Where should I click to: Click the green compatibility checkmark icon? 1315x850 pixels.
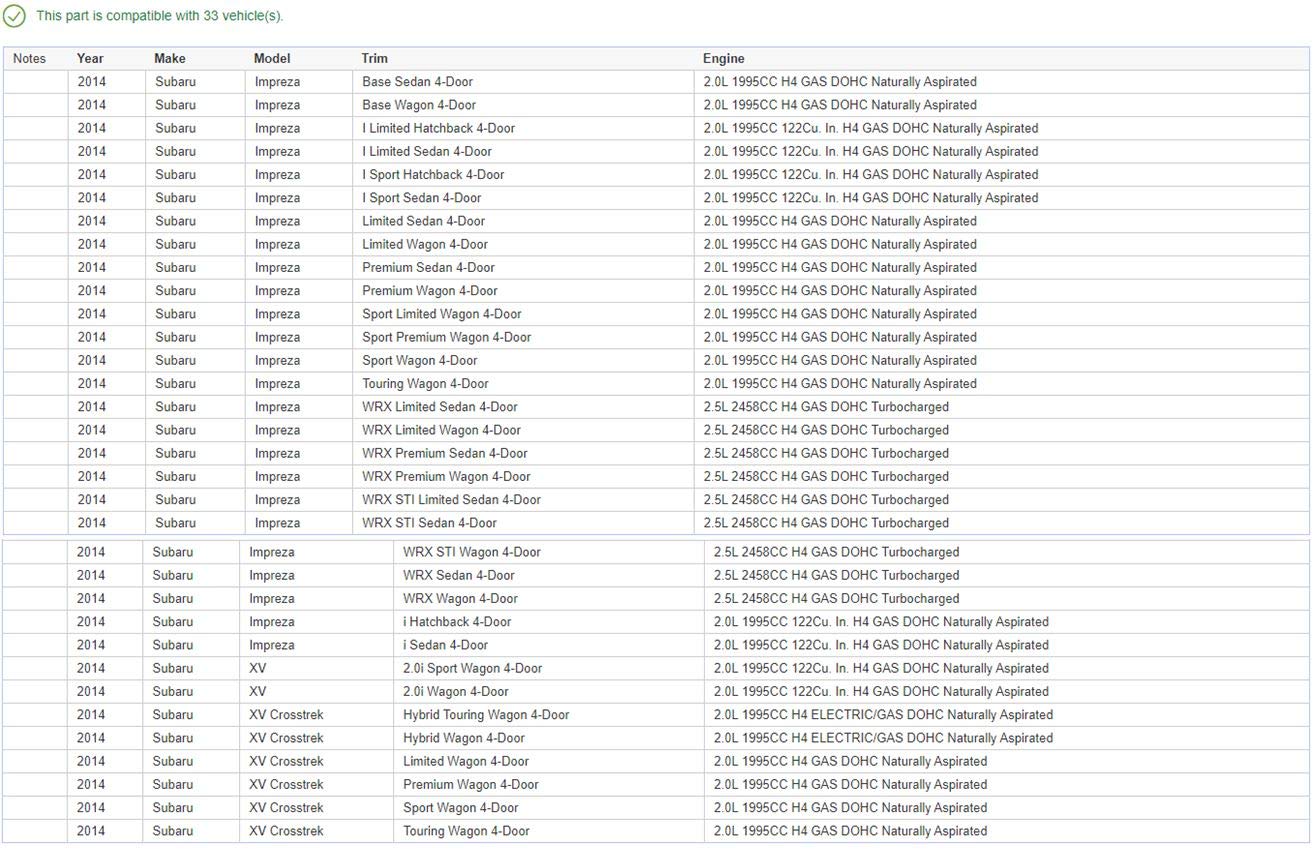click(x=14, y=16)
